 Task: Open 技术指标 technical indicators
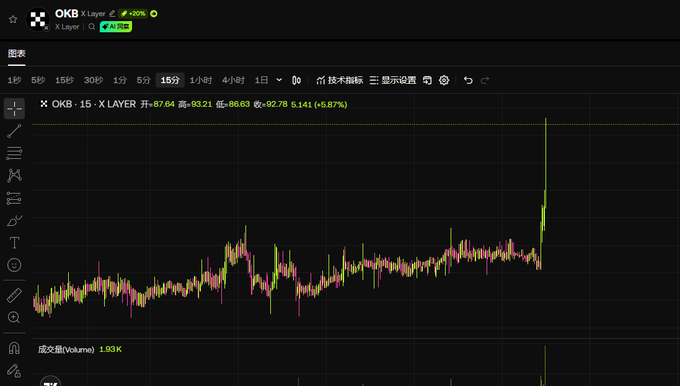pos(340,80)
